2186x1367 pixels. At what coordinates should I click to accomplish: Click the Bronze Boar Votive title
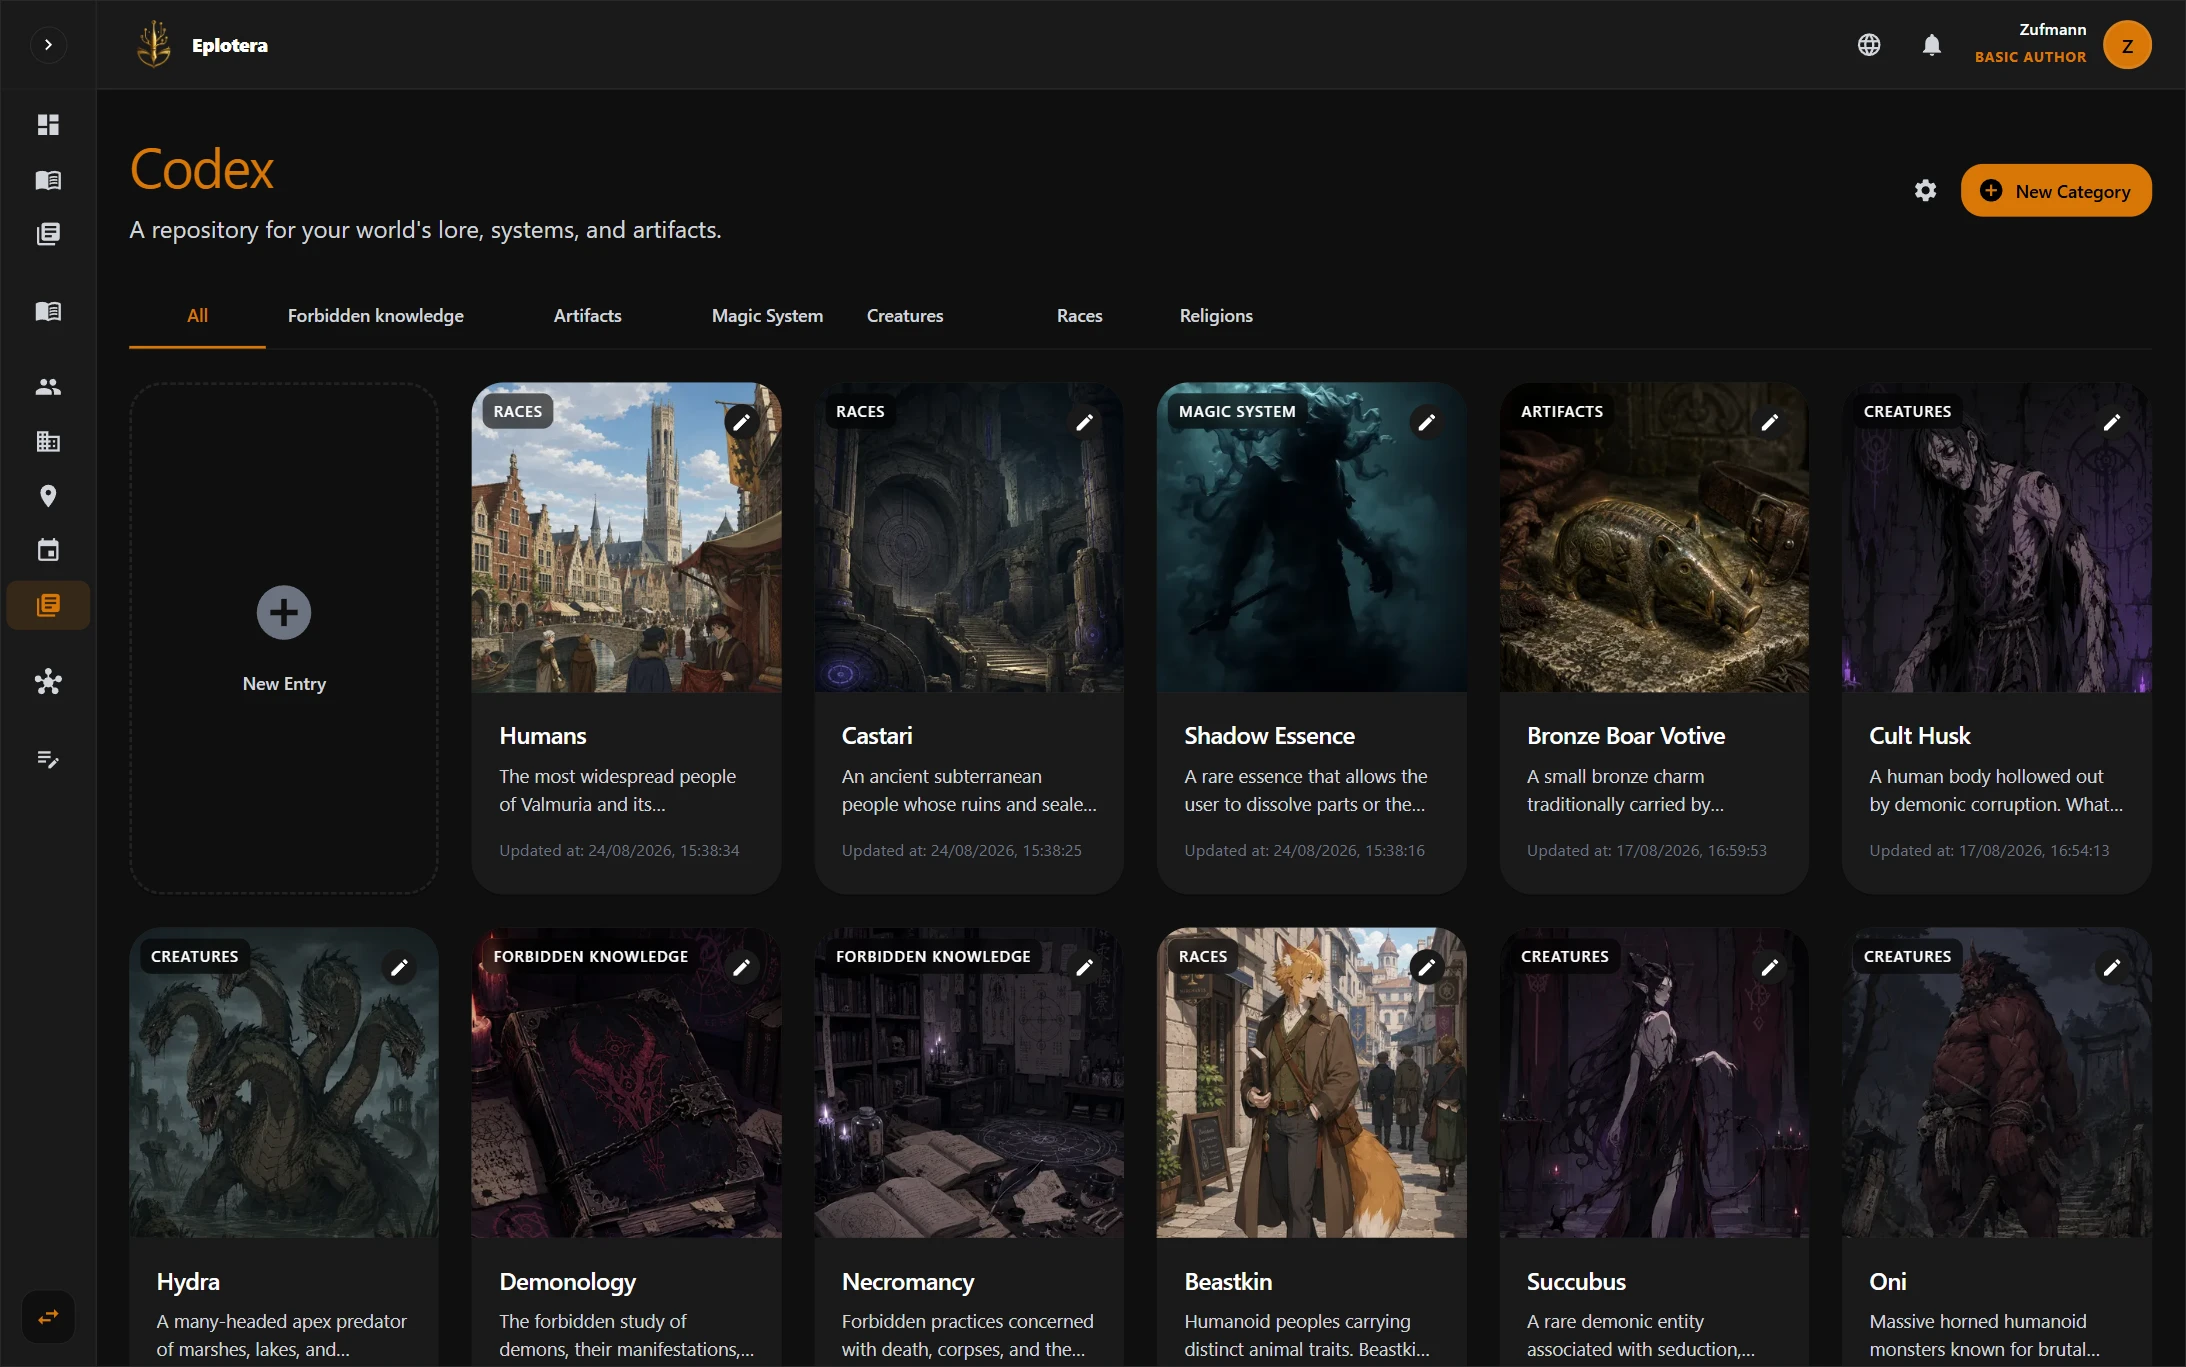[x=1626, y=736]
